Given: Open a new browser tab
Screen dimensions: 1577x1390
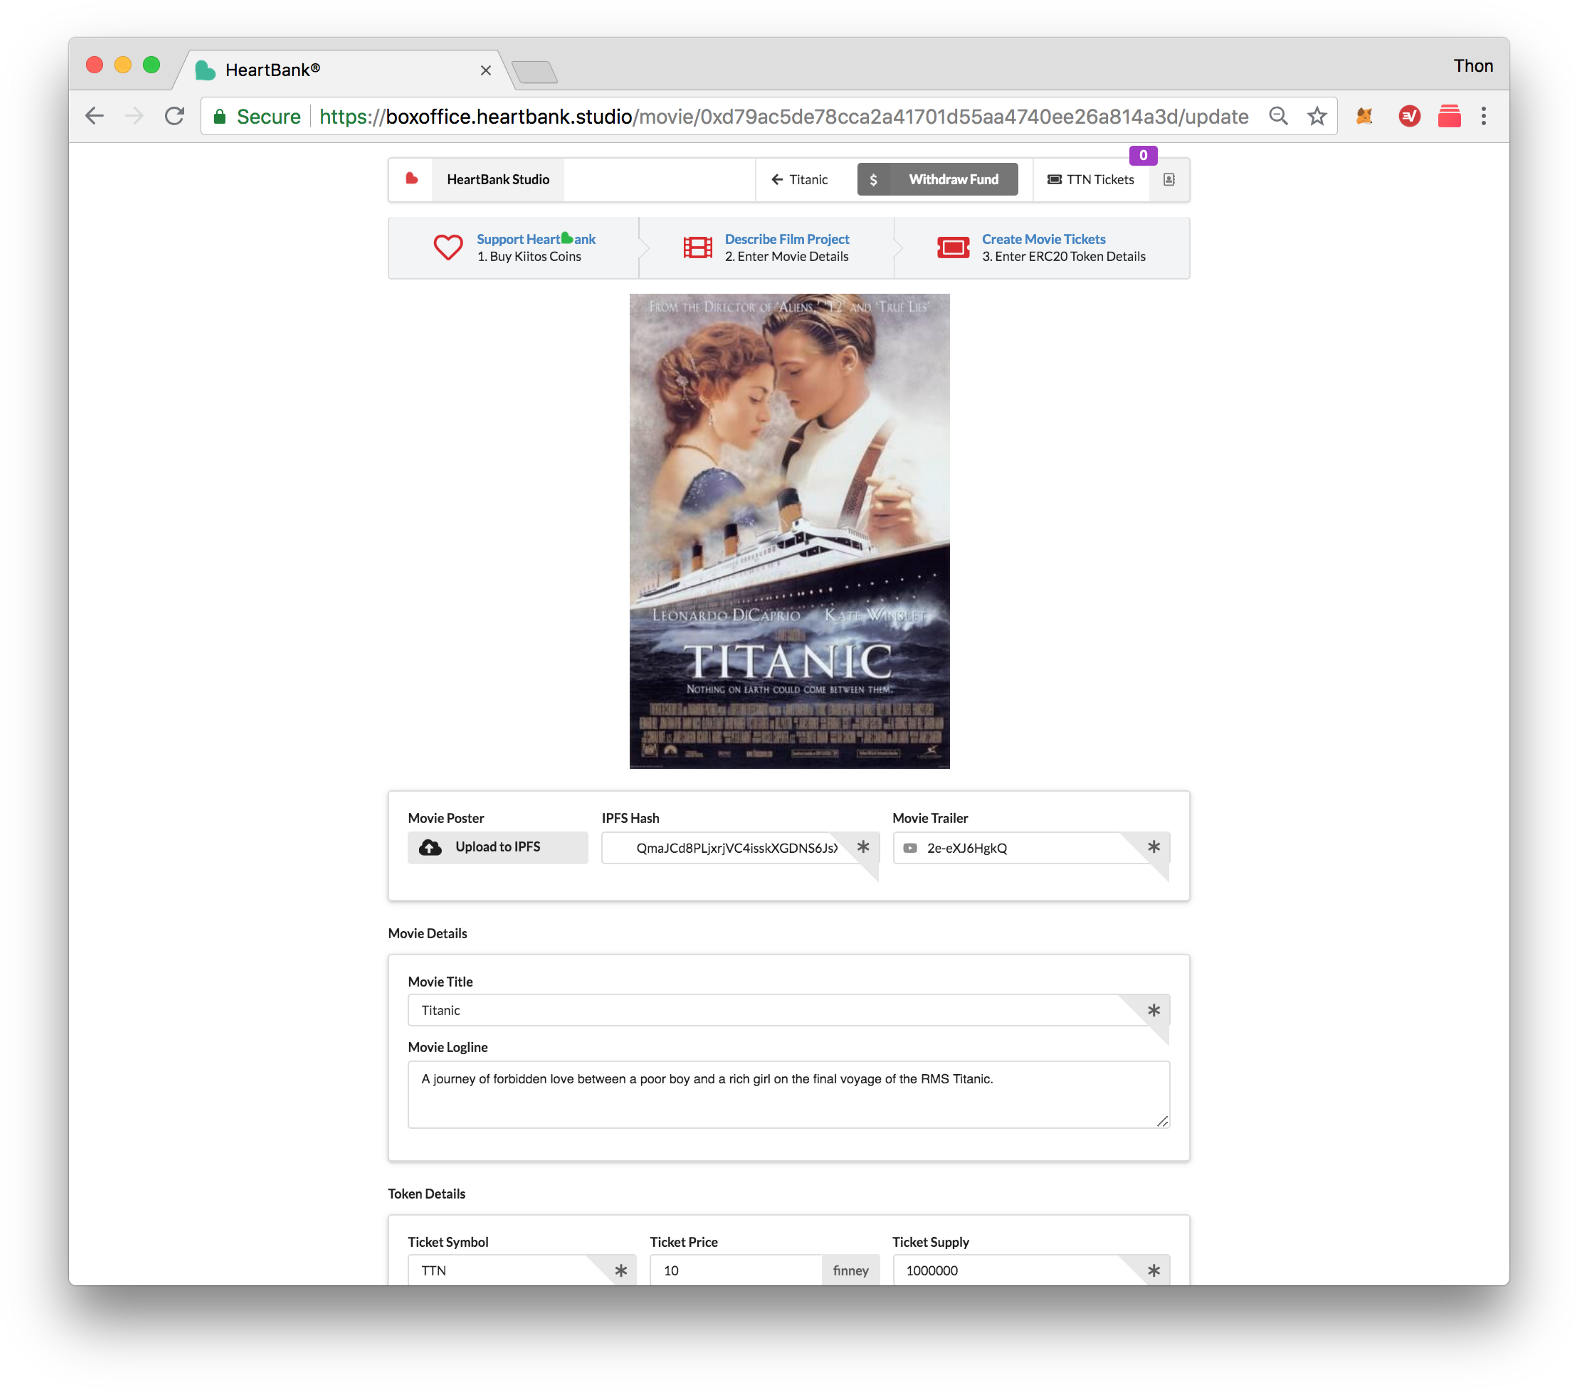Looking at the screenshot, I should tap(534, 72).
